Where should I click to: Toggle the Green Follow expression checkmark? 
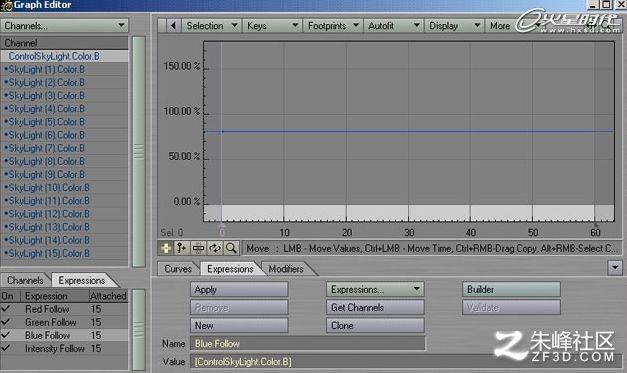[6, 322]
